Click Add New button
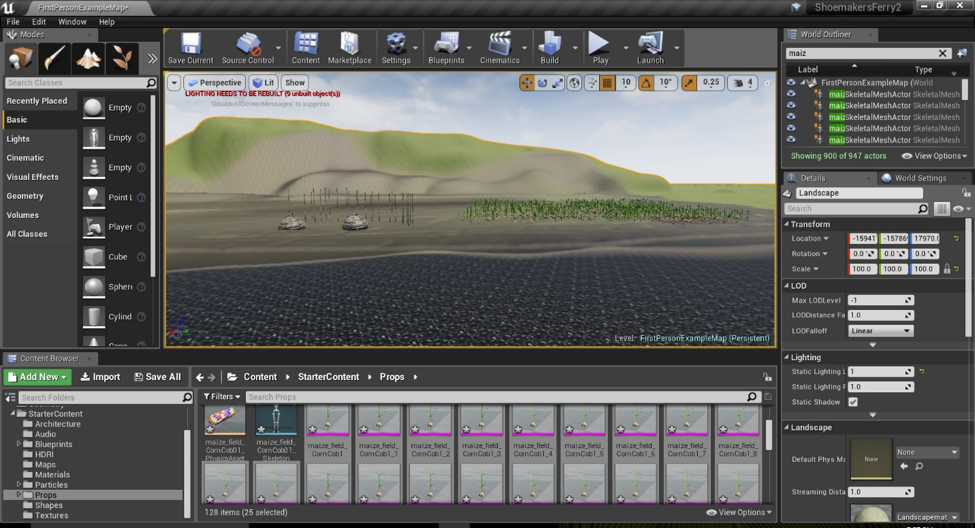This screenshot has height=528, width=975. point(38,377)
